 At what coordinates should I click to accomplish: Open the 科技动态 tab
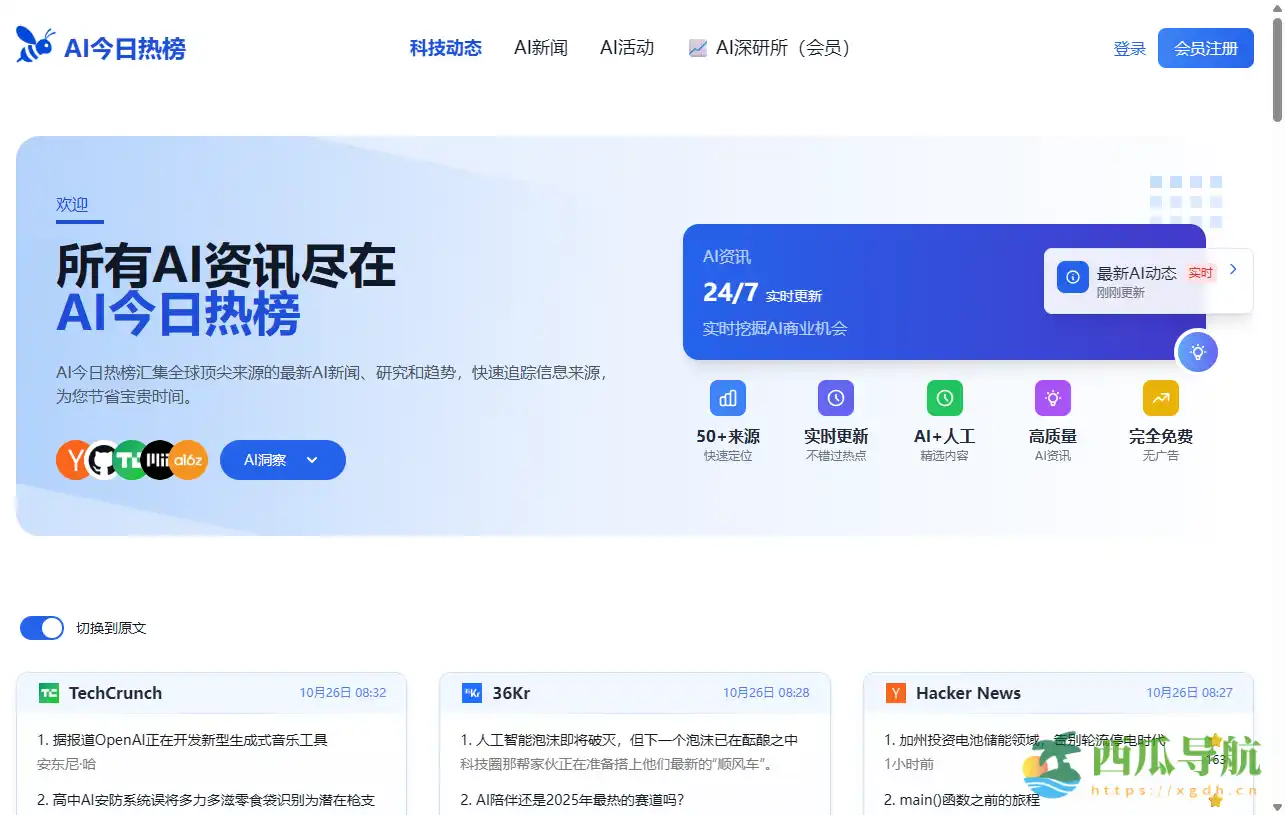click(445, 48)
